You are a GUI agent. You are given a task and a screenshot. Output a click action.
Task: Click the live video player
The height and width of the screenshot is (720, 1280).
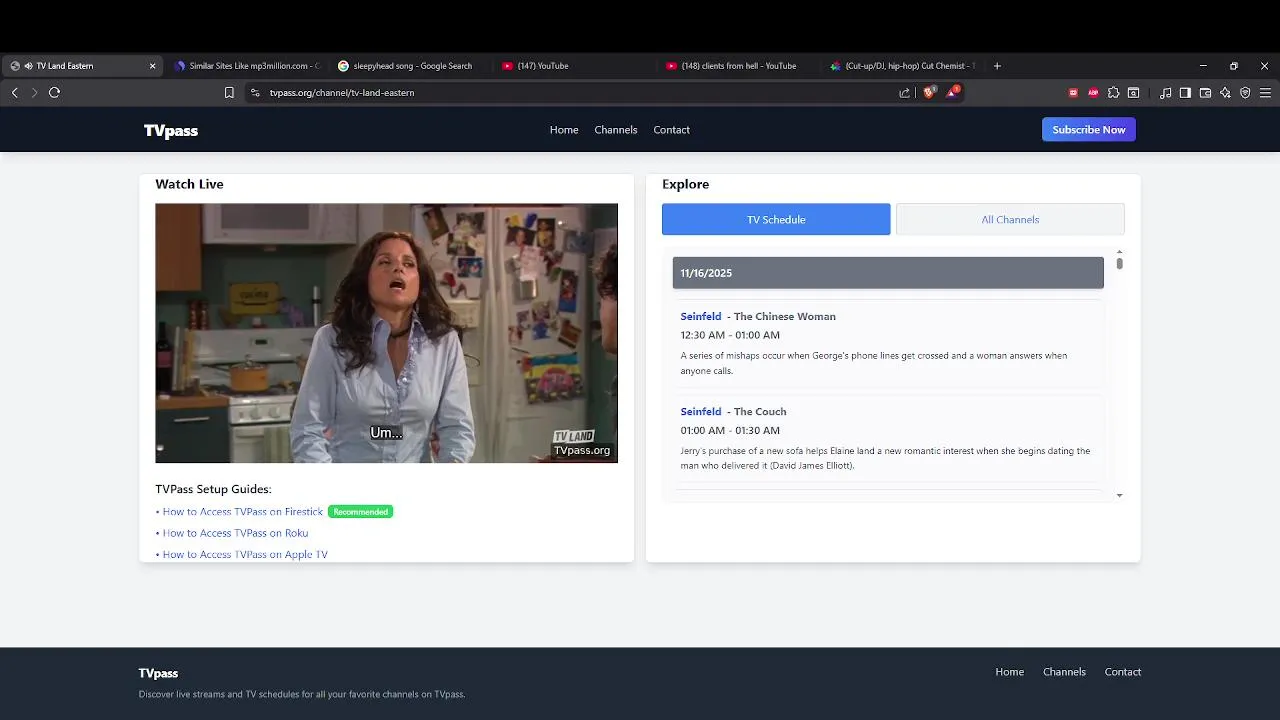coord(386,333)
